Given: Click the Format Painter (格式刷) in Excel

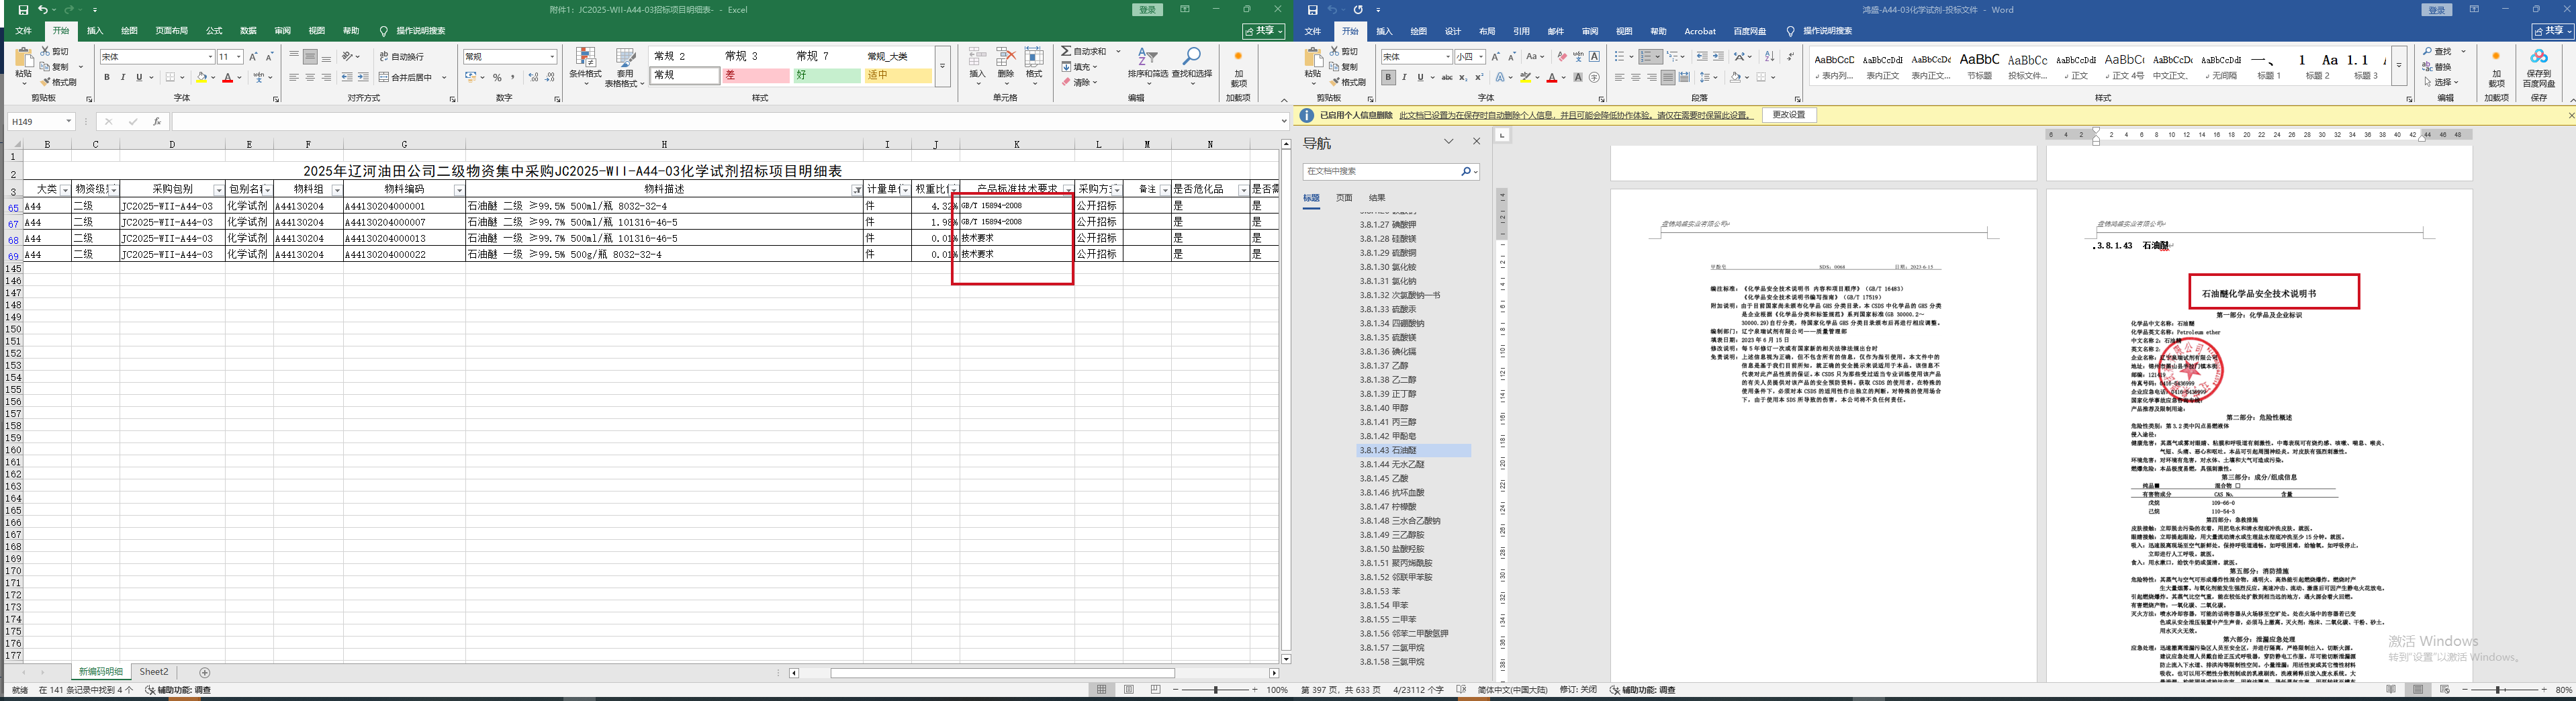Looking at the screenshot, I should pos(59,82).
